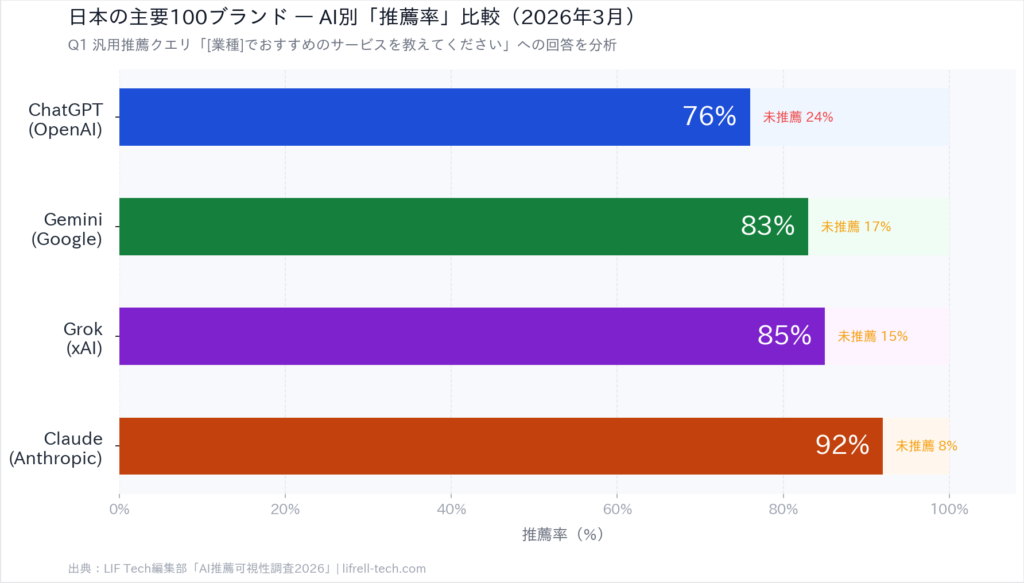Open the lifrell-tech.com source link
The image size is (1024, 583).
pyautogui.click(x=384, y=568)
